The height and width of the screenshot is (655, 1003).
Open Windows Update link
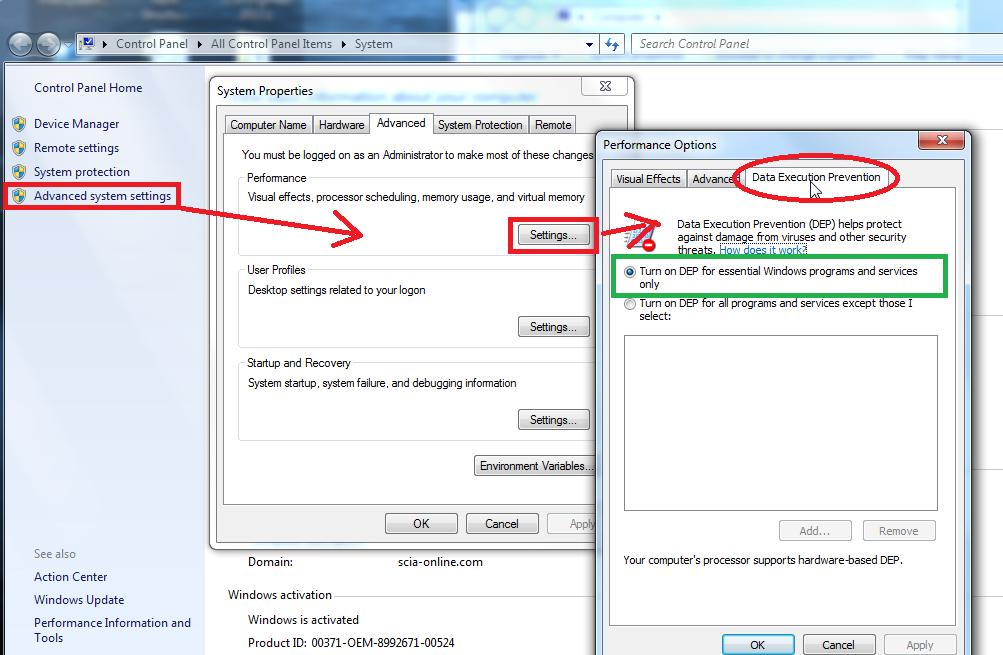(x=79, y=599)
